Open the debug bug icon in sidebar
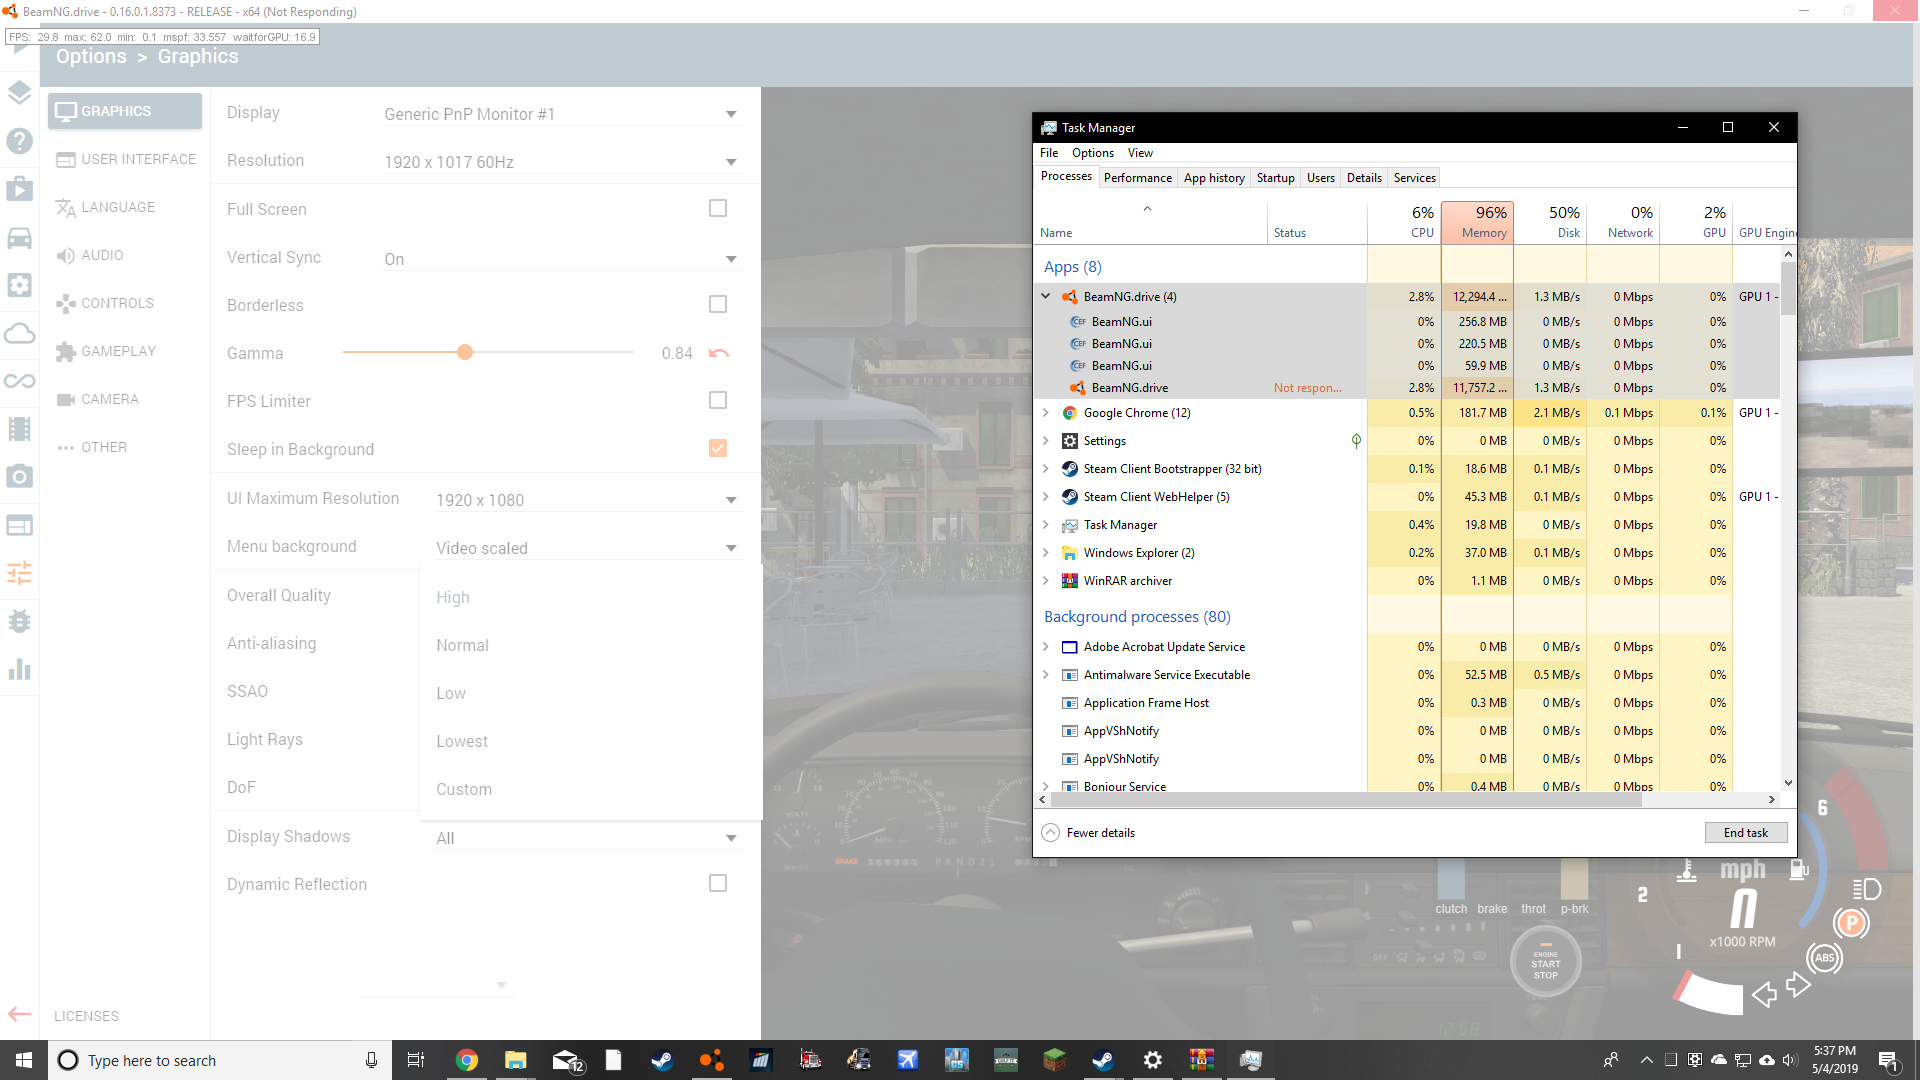The height and width of the screenshot is (1080, 1920). pos(19,621)
